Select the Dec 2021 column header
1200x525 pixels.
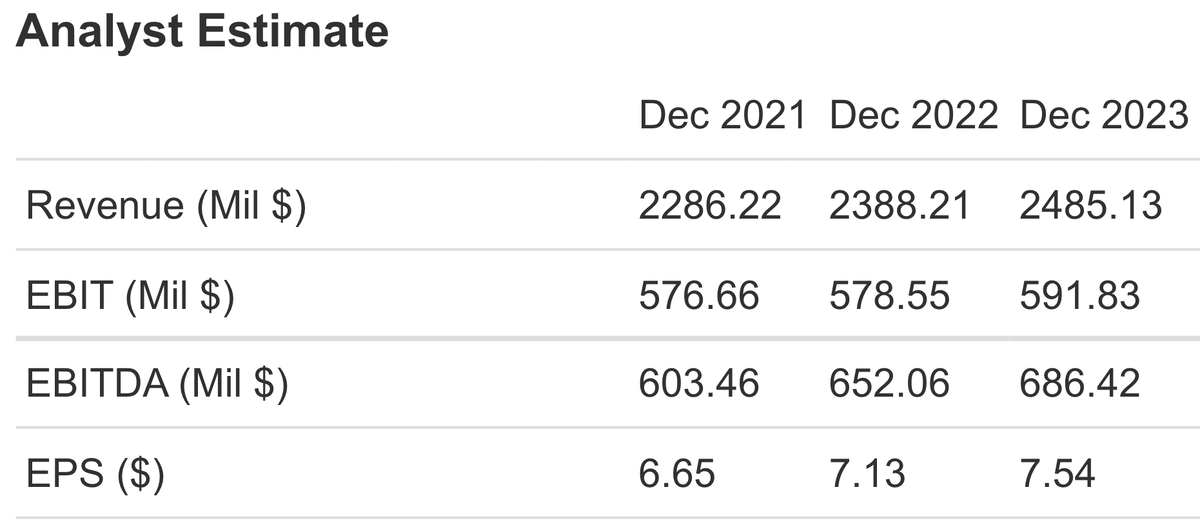pyautogui.click(x=723, y=116)
